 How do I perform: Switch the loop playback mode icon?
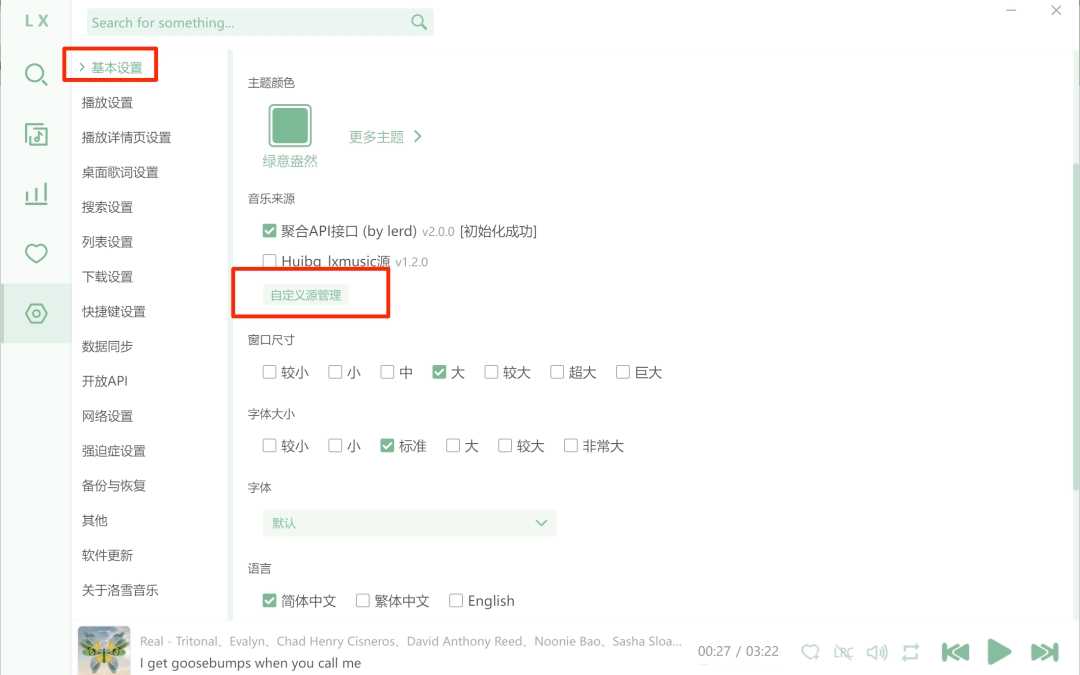click(911, 652)
